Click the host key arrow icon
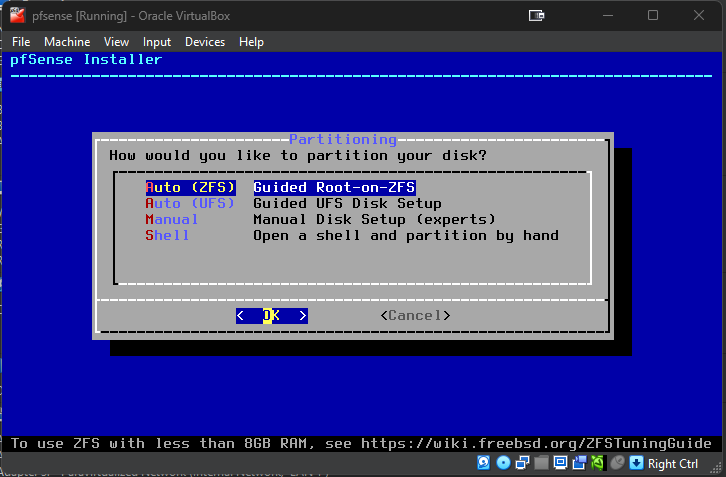Image resolution: width=726 pixels, height=477 pixels. [x=636, y=463]
